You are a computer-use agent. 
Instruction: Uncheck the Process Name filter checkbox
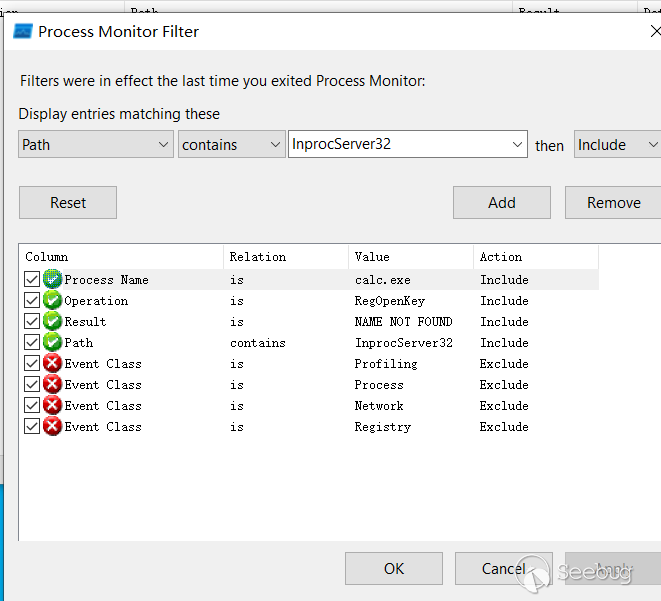(x=33, y=280)
